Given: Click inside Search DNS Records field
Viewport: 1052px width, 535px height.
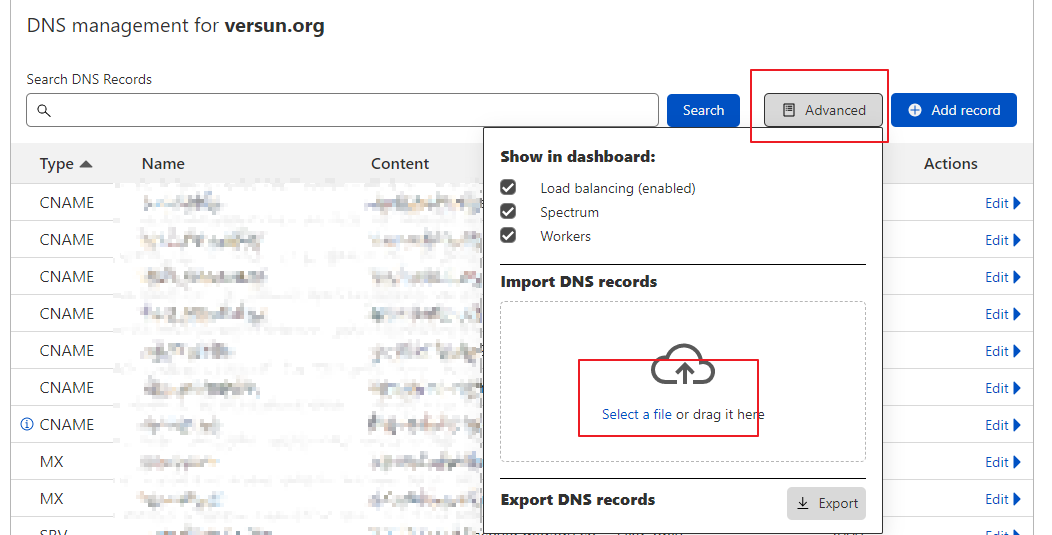Looking at the screenshot, I should 350,111.
